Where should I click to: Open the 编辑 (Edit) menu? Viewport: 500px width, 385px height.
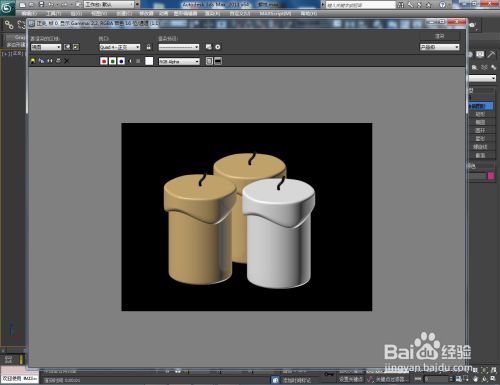pos(29,13)
